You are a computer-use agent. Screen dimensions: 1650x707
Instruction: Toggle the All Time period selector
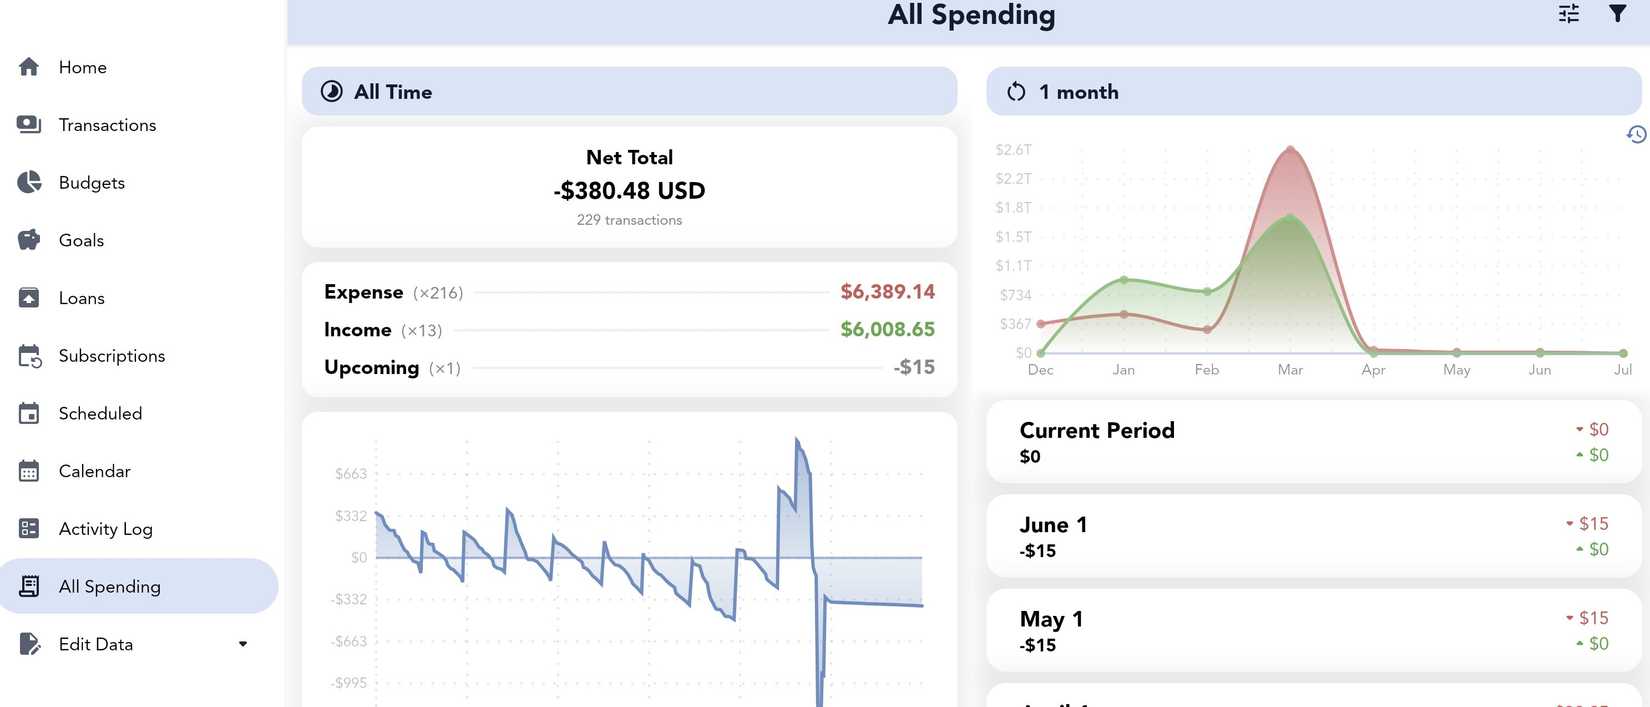[629, 90]
